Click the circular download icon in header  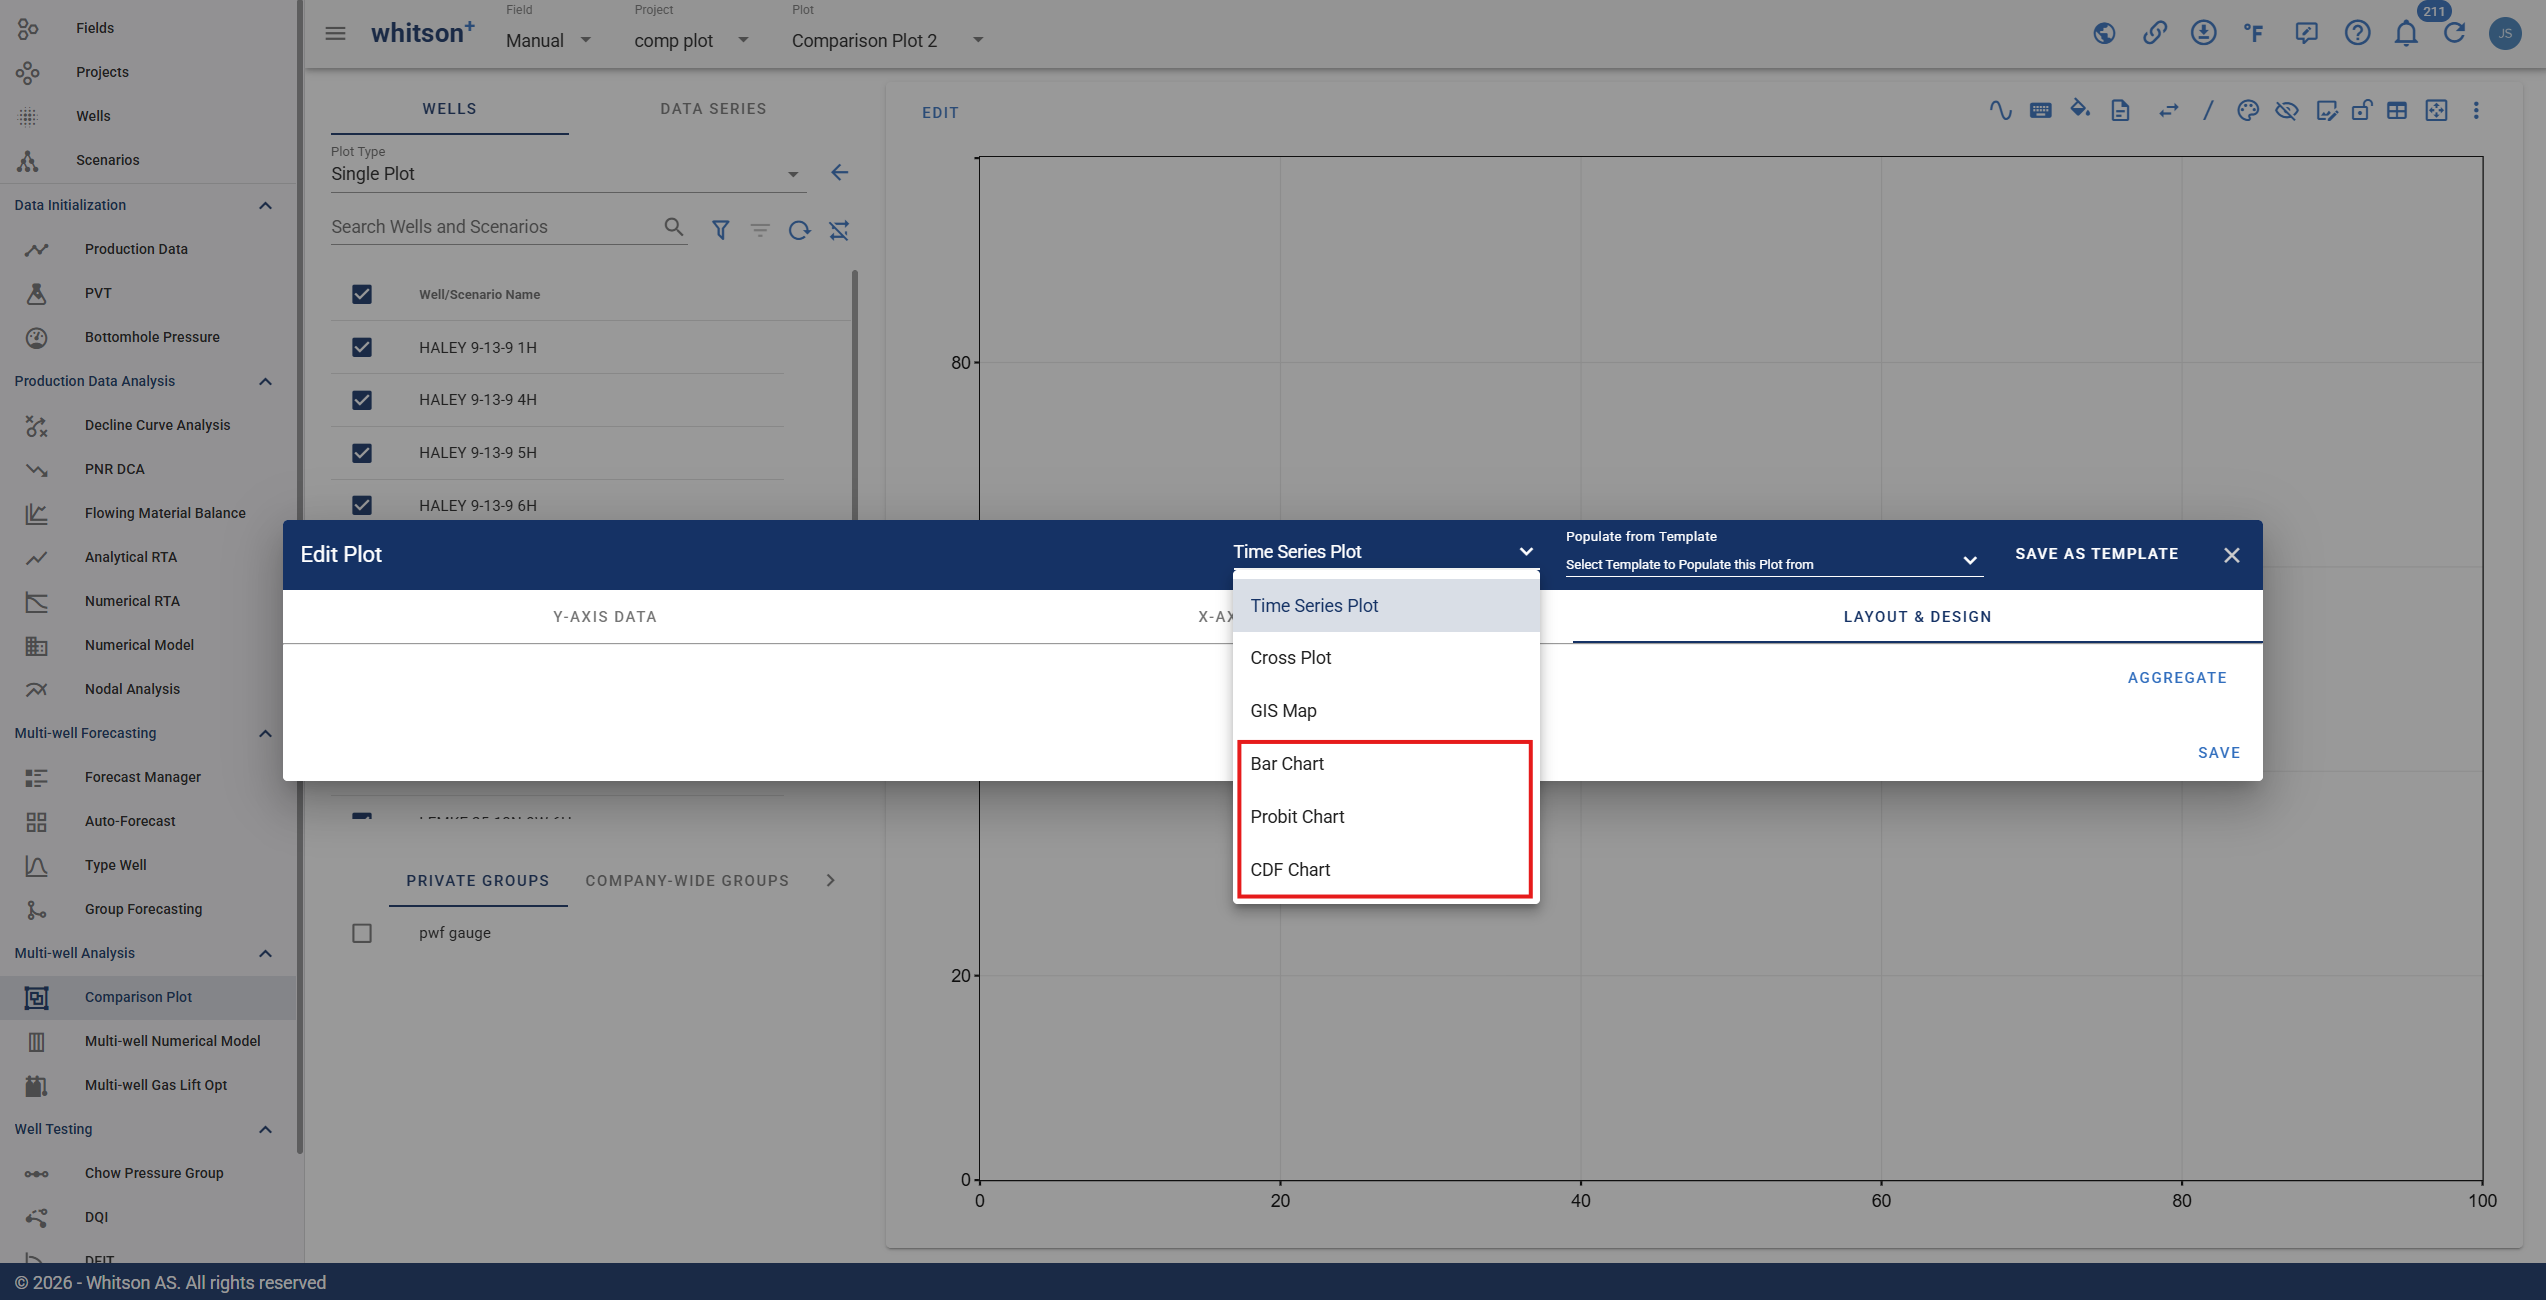click(x=2203, y=33)
